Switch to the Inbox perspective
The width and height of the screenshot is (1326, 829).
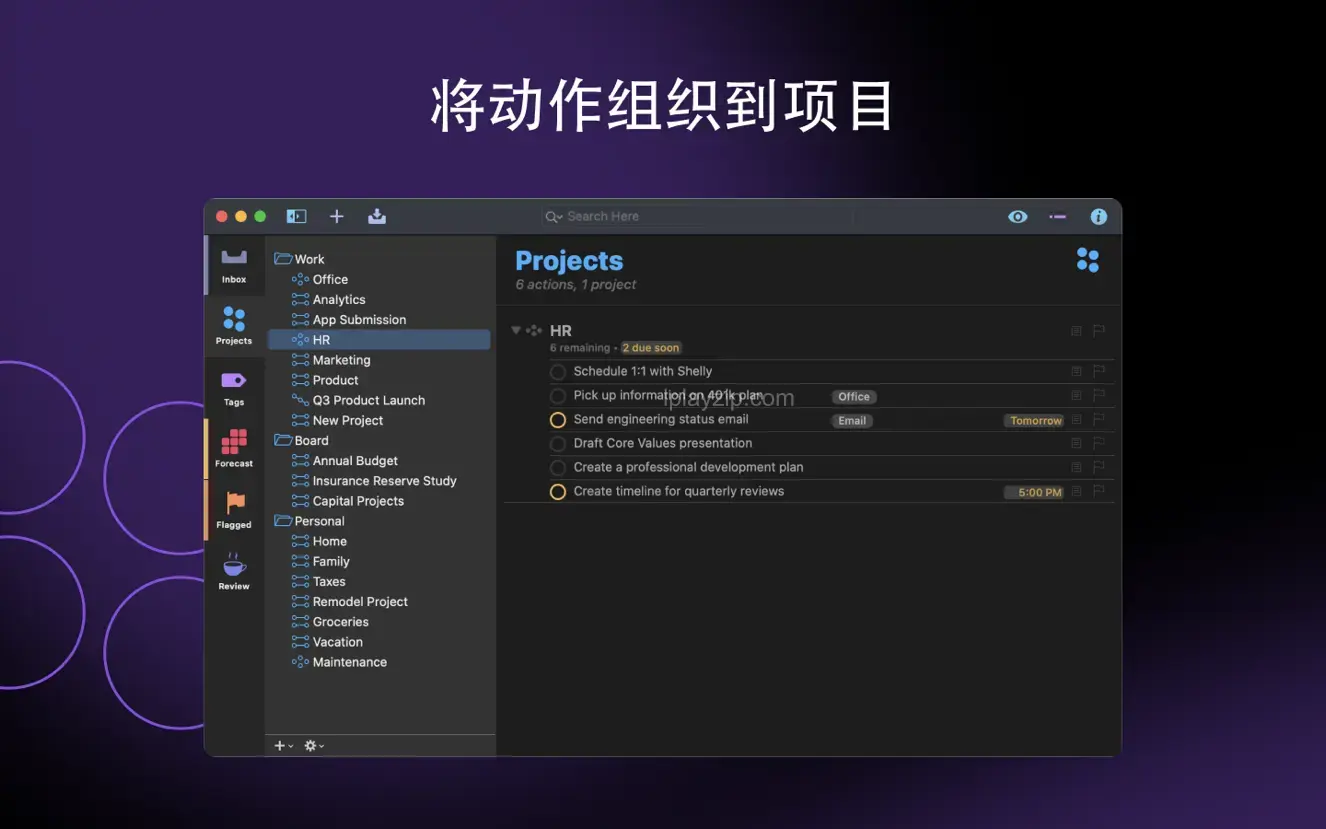(x=234, y=266)
